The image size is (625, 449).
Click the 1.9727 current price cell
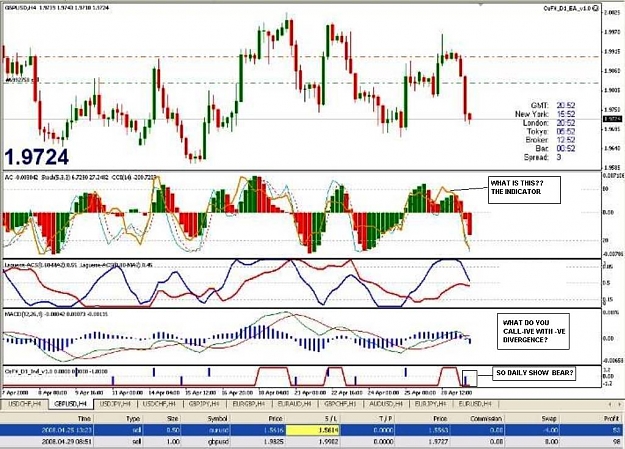tap(439, 441)
